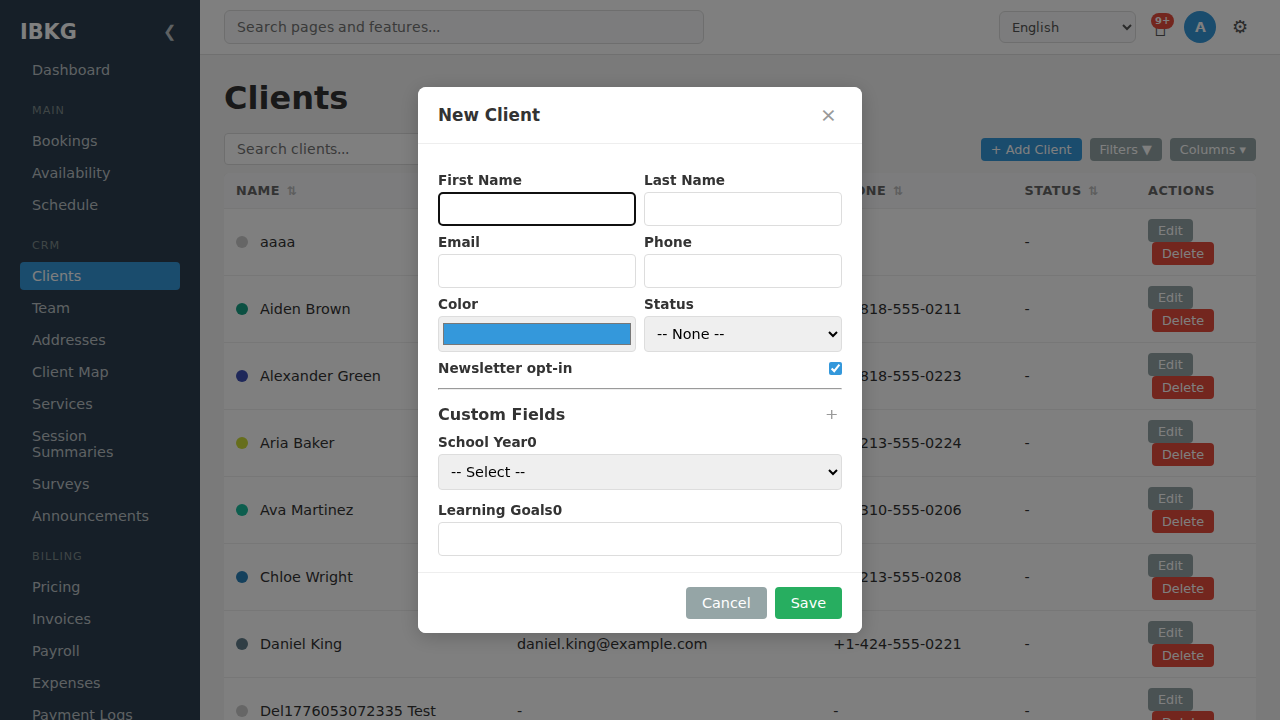Select the Clients sidebar item
This screenshot has height=720, width=1280.
100,276
